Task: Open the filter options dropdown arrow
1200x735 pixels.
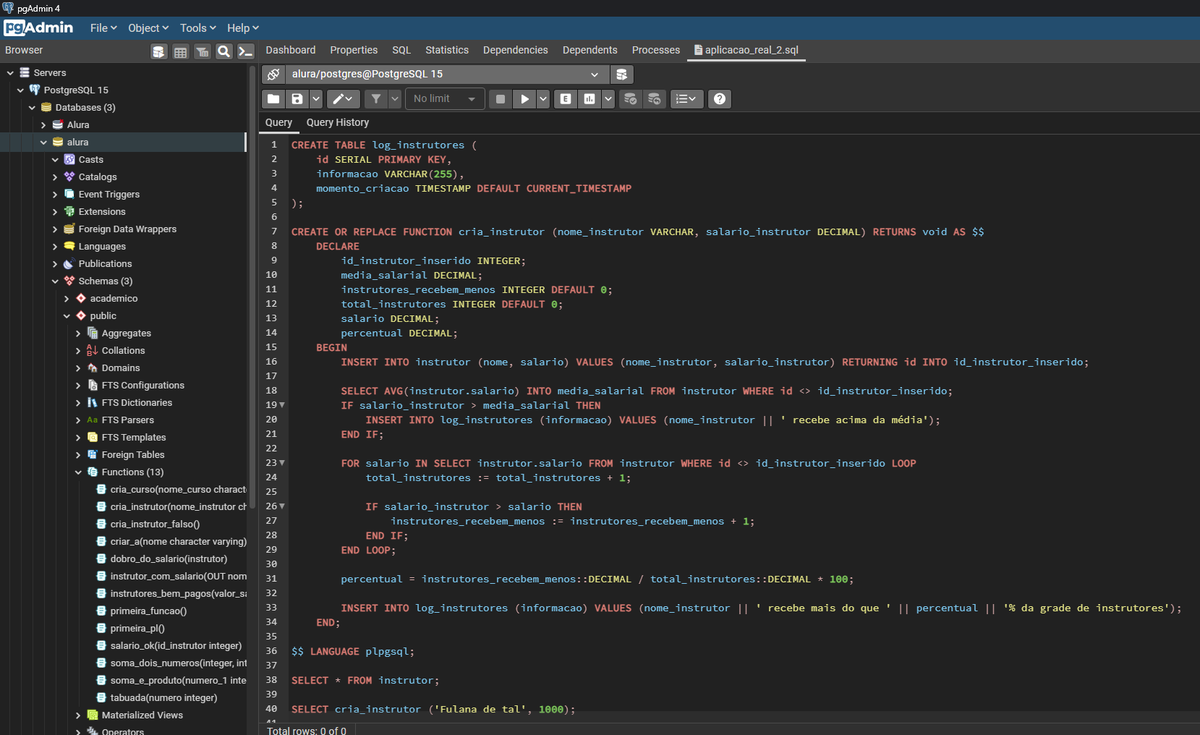Action: click(x=394, y=99)
